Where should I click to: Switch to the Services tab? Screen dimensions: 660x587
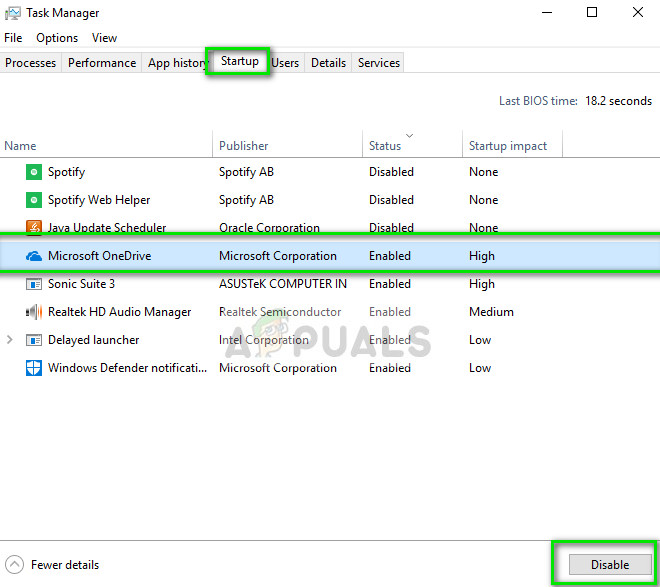coord(379,63)
